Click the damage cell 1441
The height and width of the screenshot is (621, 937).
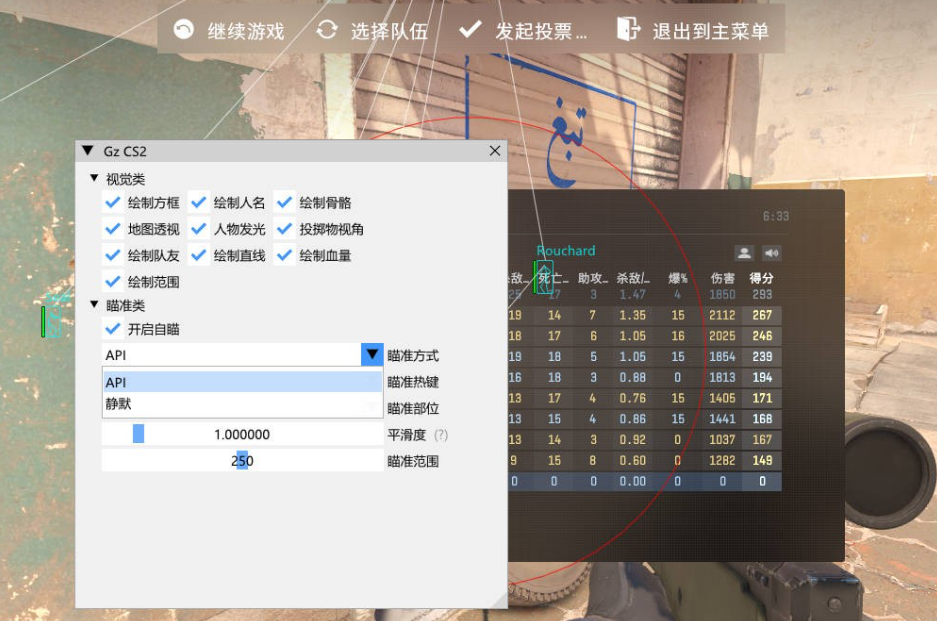pyautogui.click(x=722, y=419)
